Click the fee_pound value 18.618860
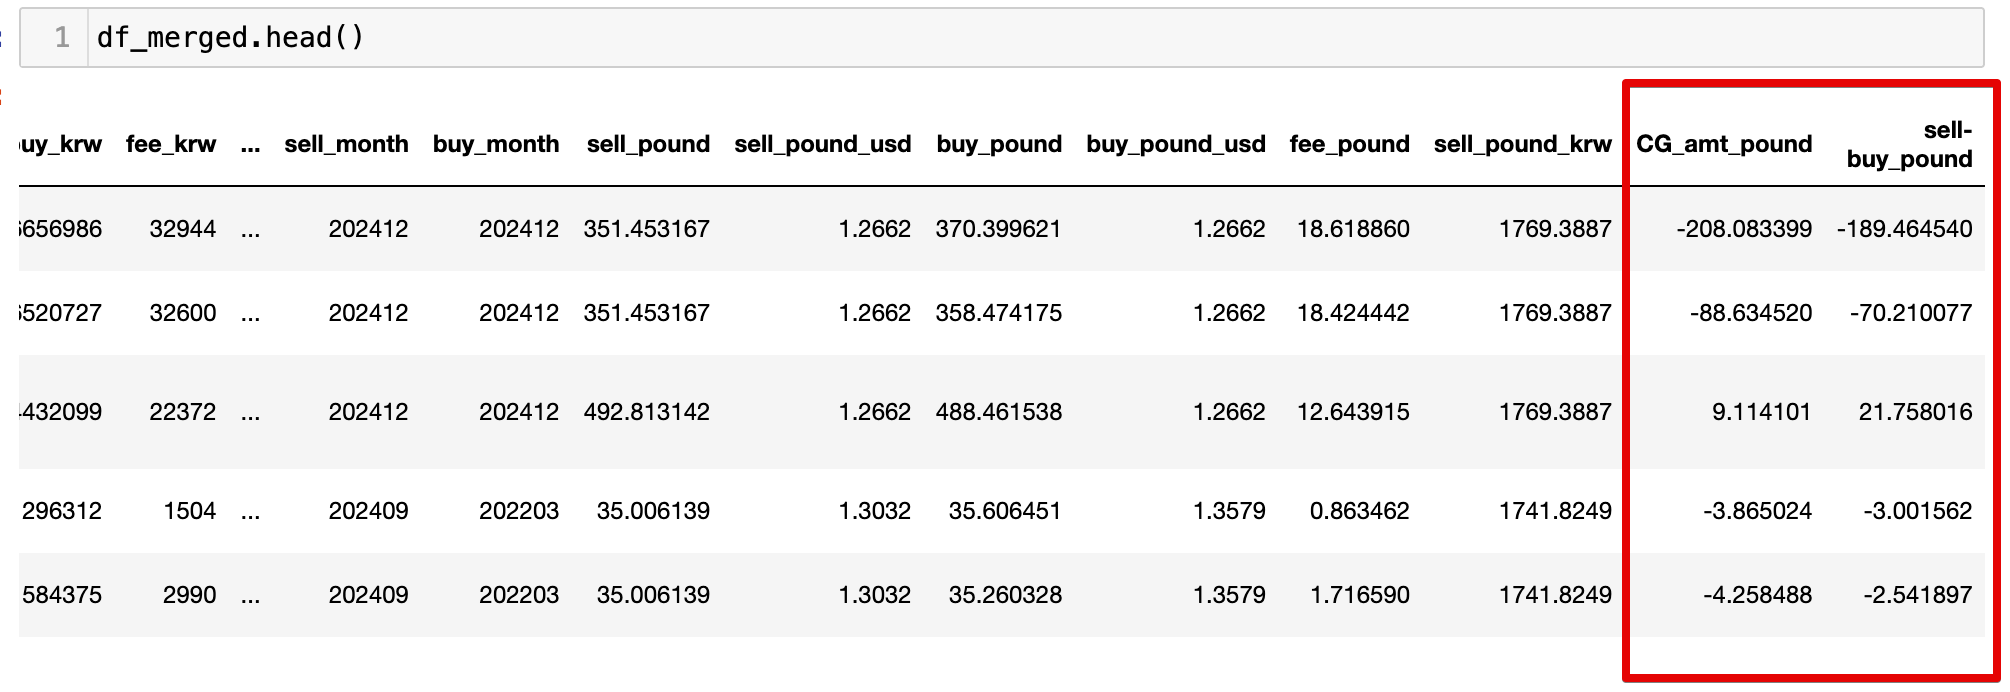Viewport: 2010px width, 692px height. (1353, 229)
